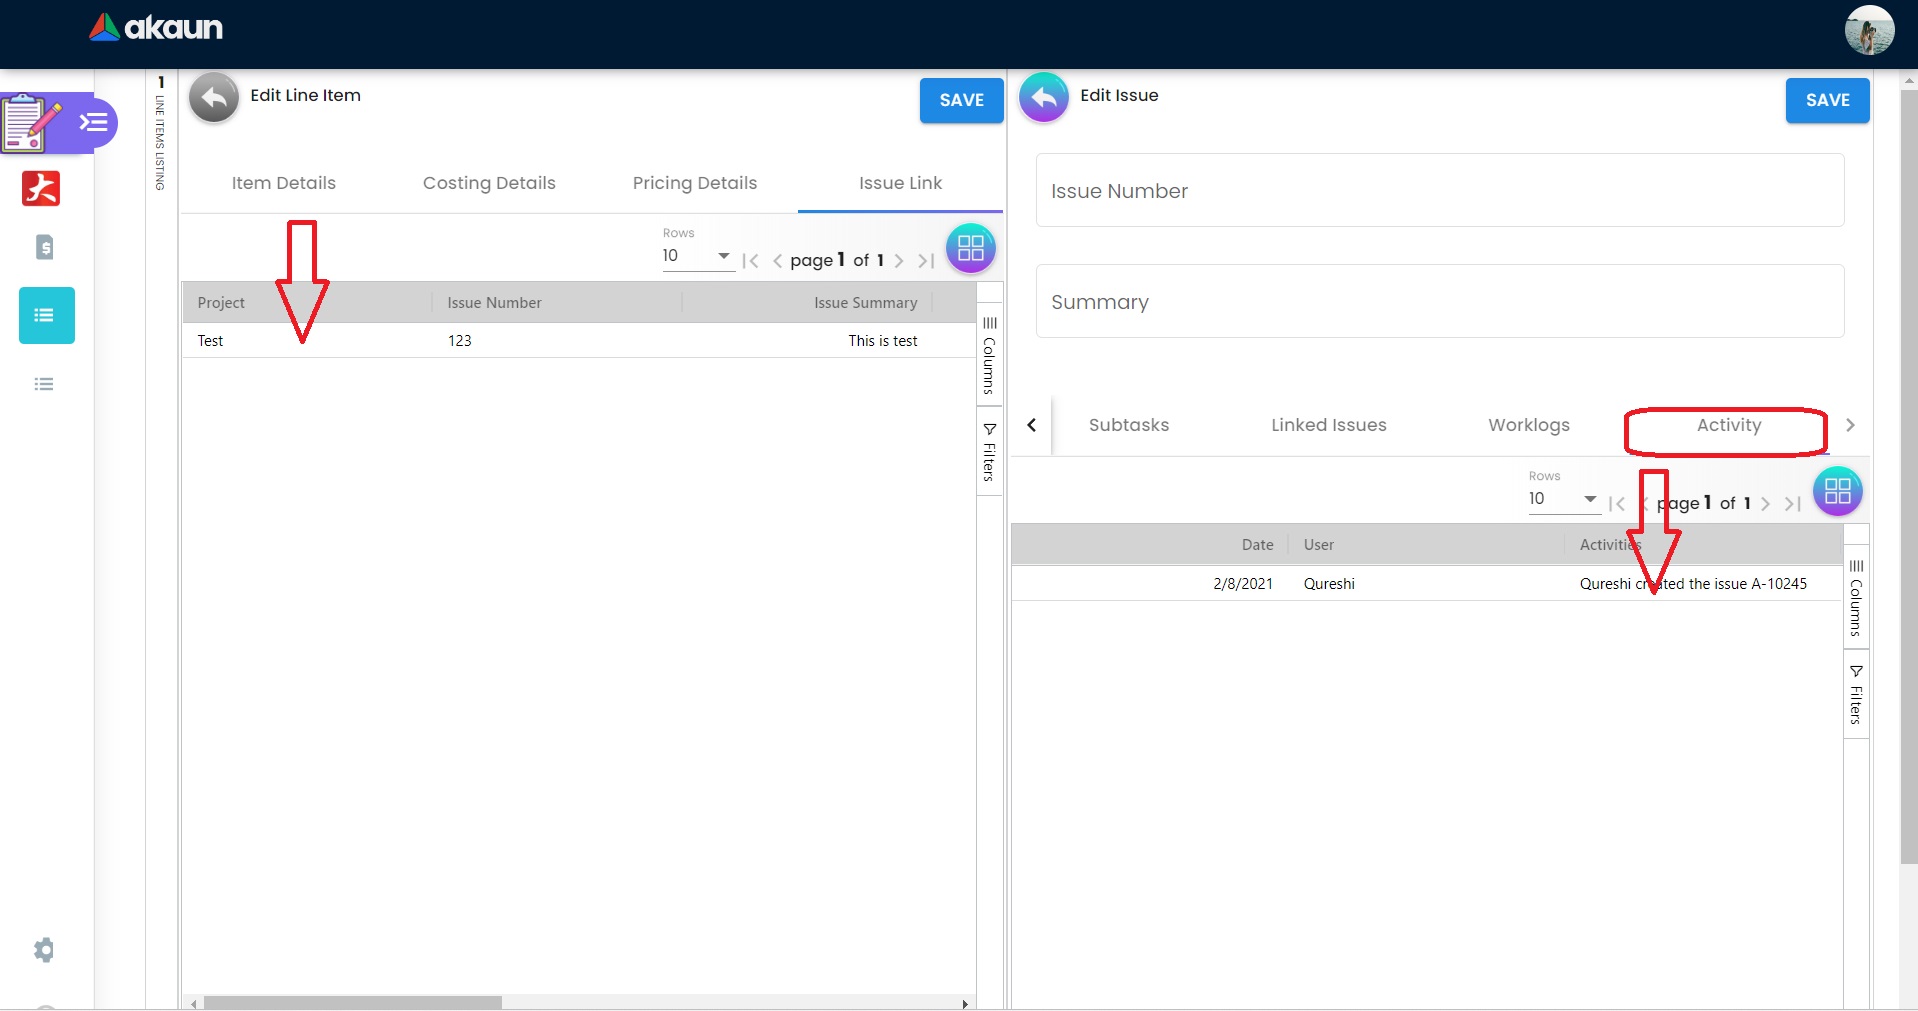
Task: Click the grid view button in Activity panel
Action: tap(1837, 491)
